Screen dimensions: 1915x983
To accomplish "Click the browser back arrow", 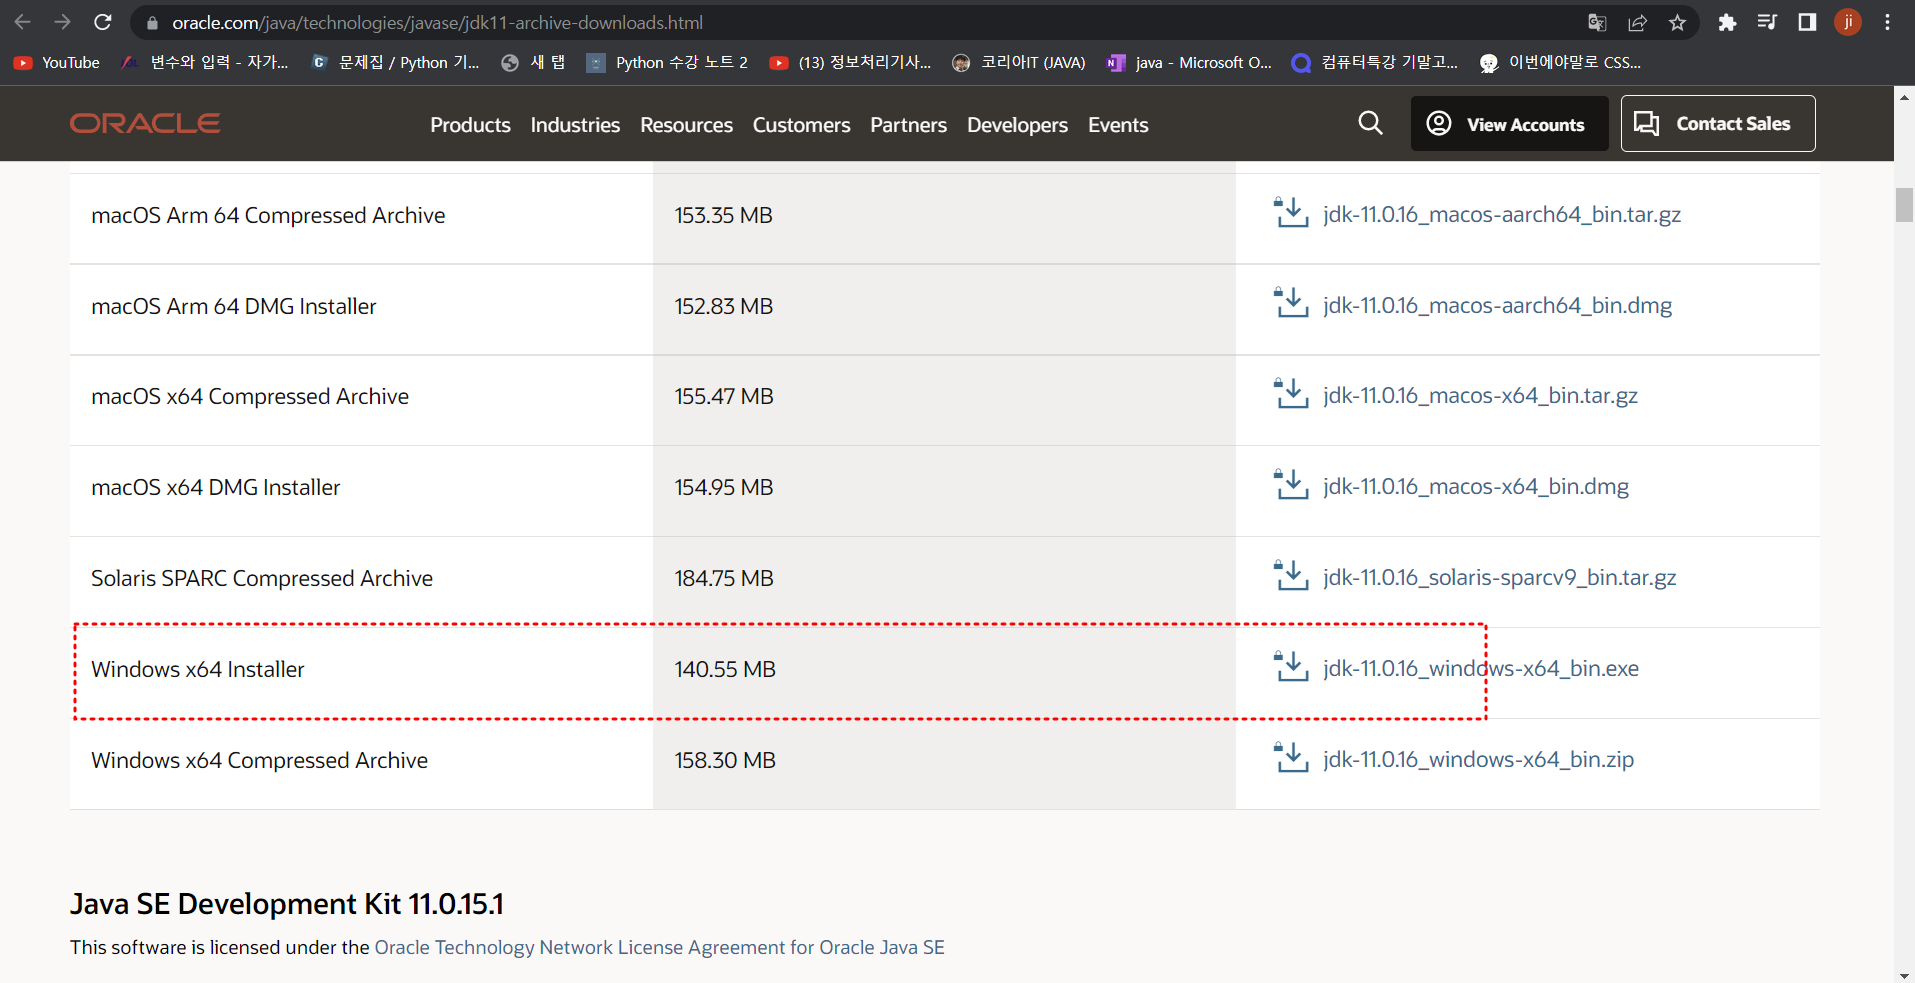I will (x=22, y=22).
